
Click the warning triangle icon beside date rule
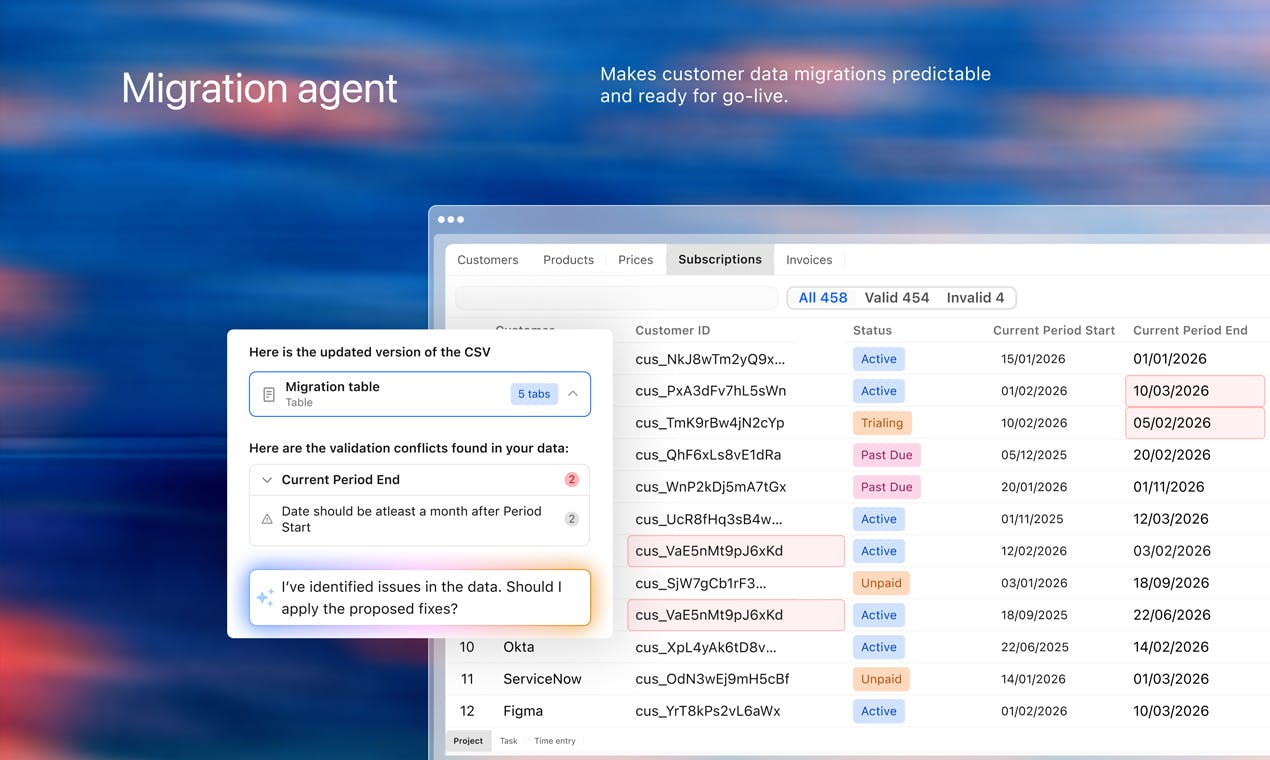click(267, 519)
